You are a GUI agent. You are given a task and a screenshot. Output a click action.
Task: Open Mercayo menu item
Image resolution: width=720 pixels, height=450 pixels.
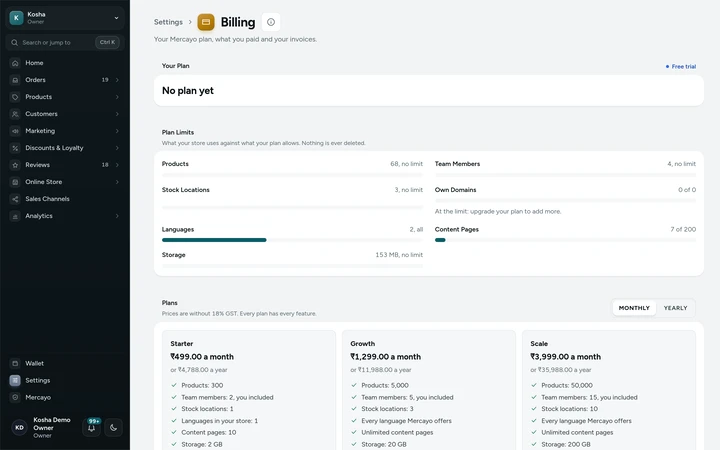pos(65,397)
